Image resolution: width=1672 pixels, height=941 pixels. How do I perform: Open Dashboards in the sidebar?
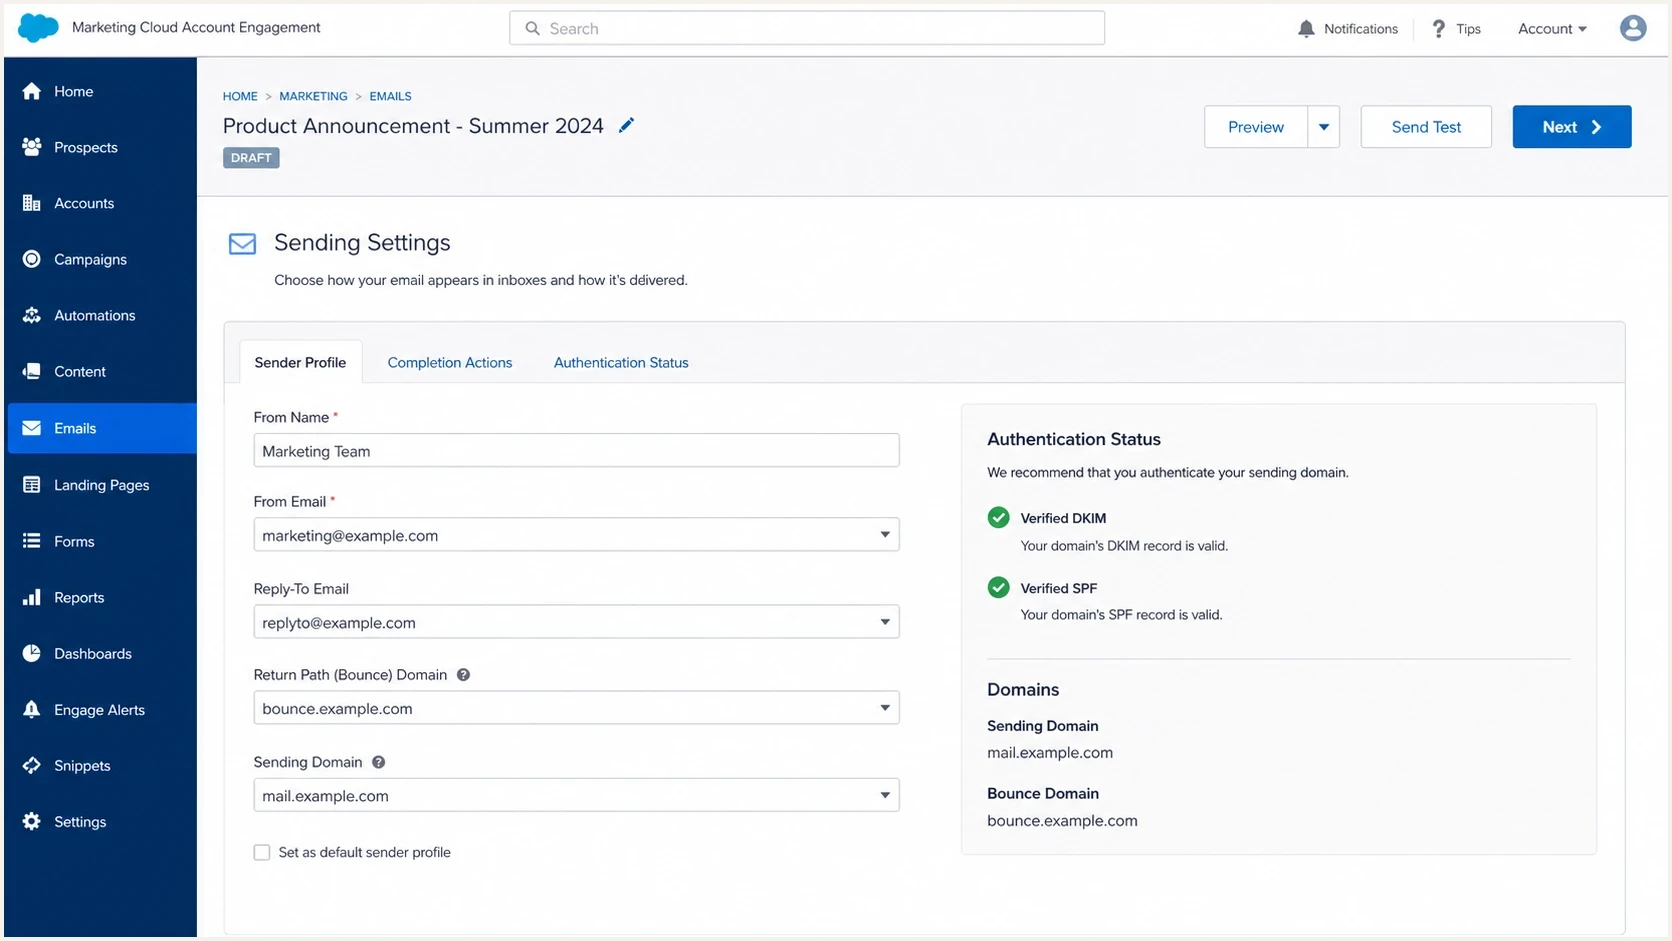[x=102, y=653]
